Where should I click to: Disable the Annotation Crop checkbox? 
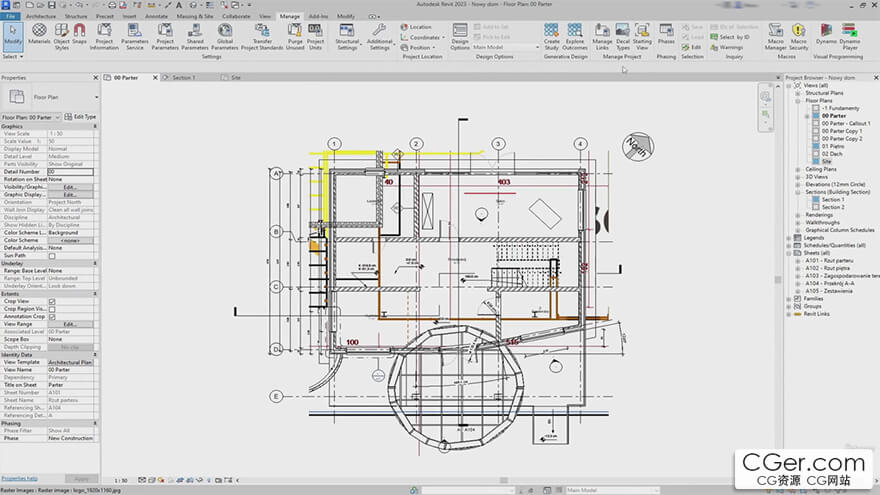coord(53,317)
